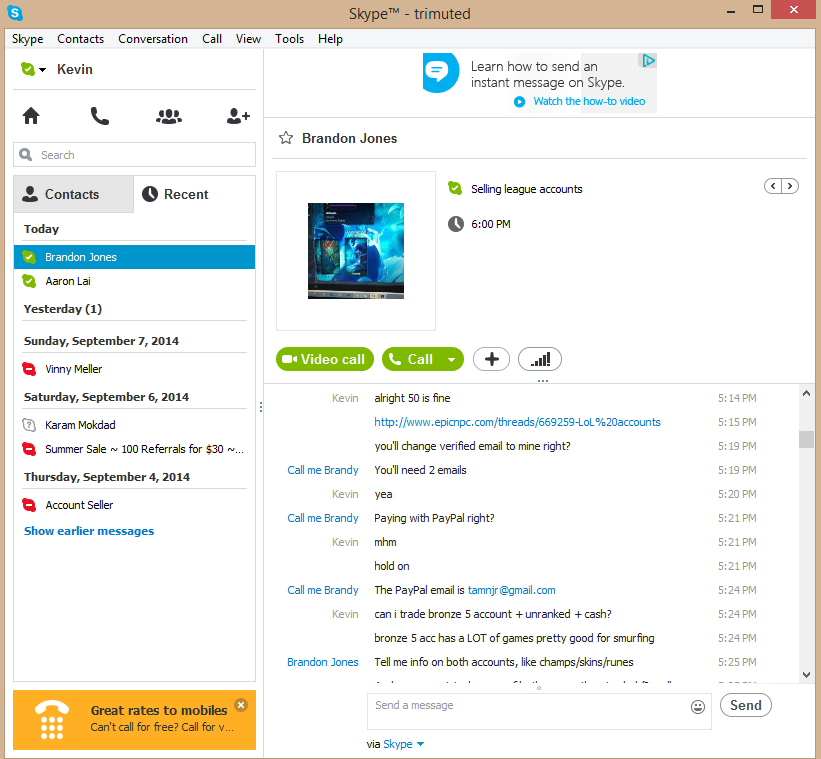The width and height of the screenshot is (821, 759).
Task: Click the 6:00 PM local time clock icon
Action: [x=456, y=224]
